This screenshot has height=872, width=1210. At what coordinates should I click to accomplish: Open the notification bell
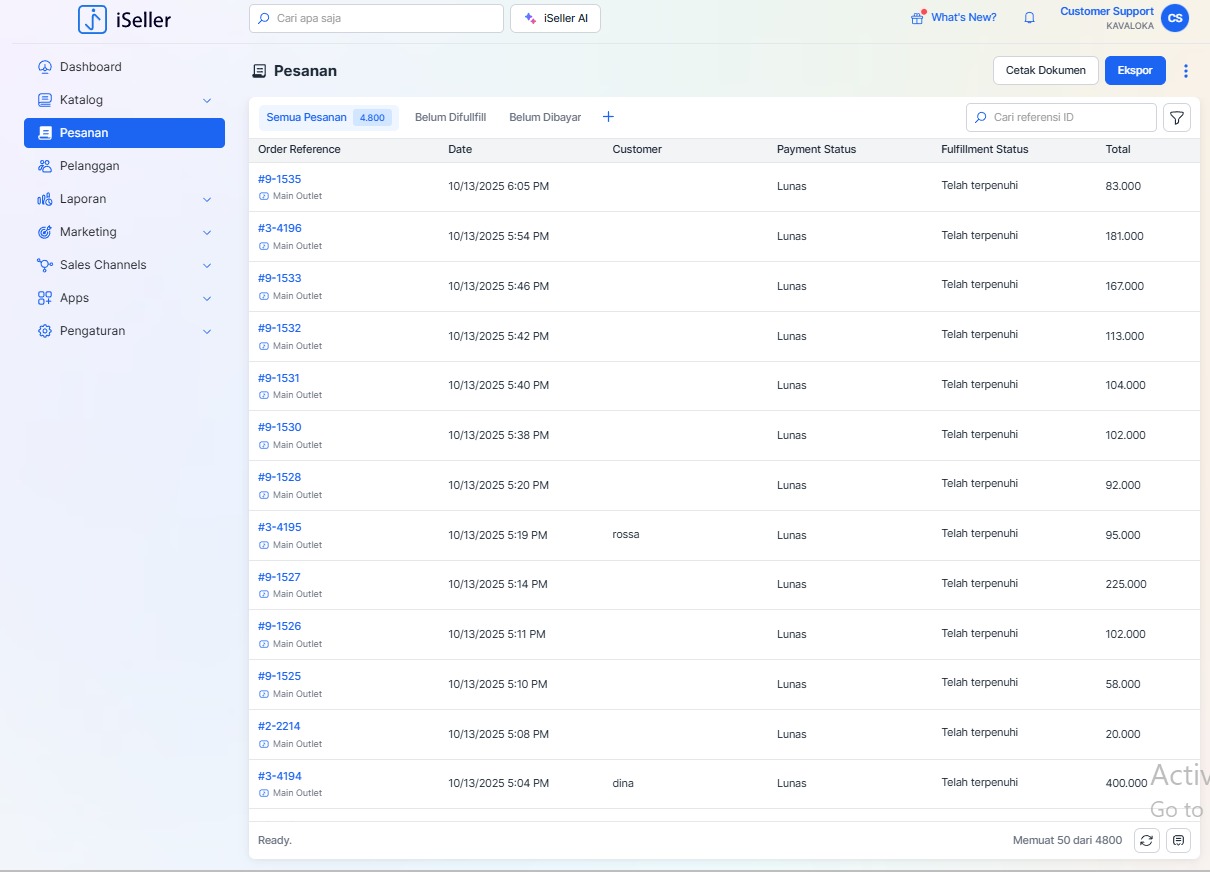pyautogui.click(x=1029, y=18)
